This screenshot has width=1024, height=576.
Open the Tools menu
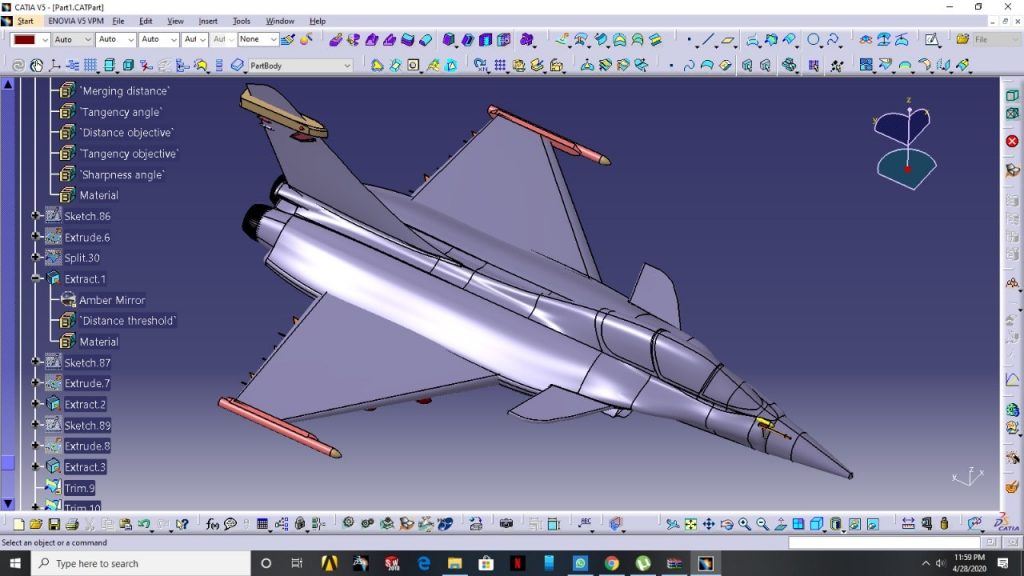pyautogui.click(x=241, y=21)
